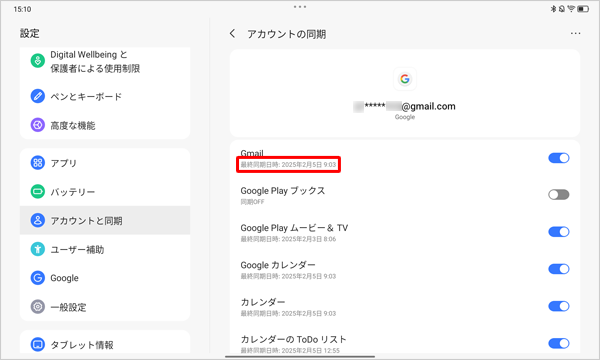
Task: Open the tablet information icon
Action: [38, 344]
